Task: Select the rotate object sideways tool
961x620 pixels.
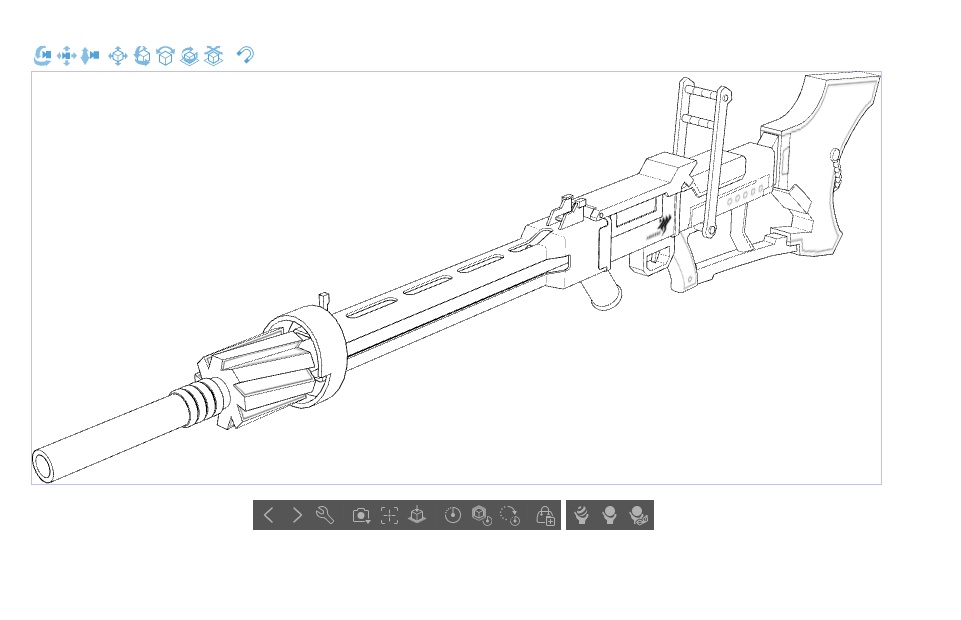Action: pos(165,56)
